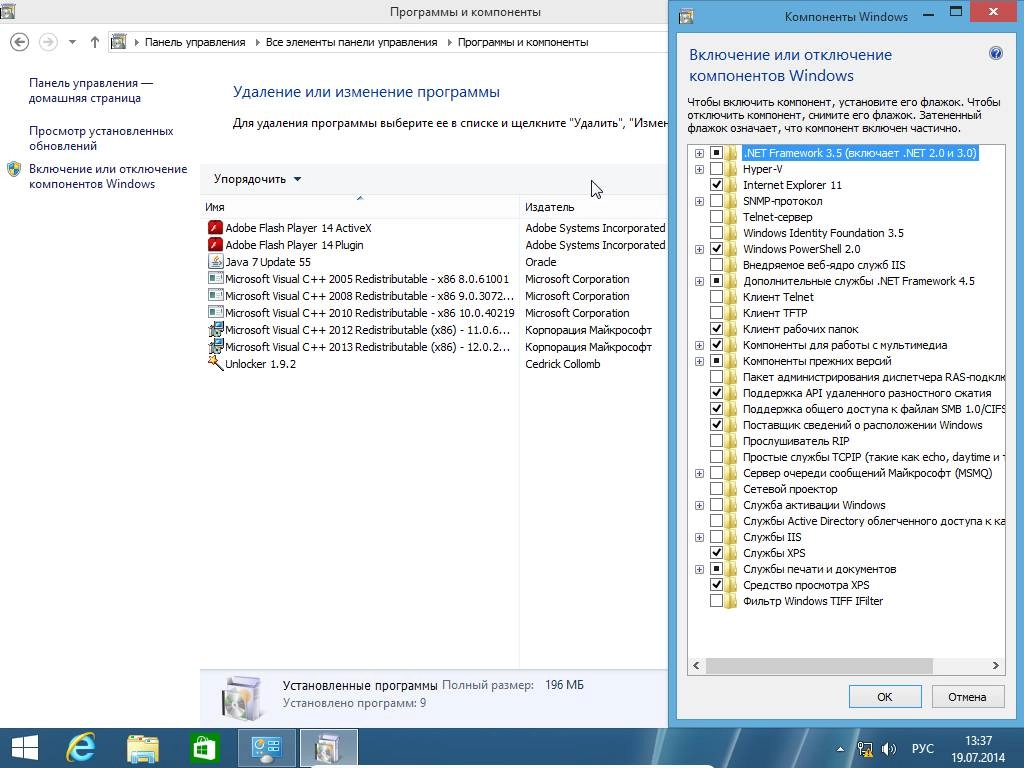1024x768 pixels.
Task: Click the Windows Features title bar icon
Action: 686,16
